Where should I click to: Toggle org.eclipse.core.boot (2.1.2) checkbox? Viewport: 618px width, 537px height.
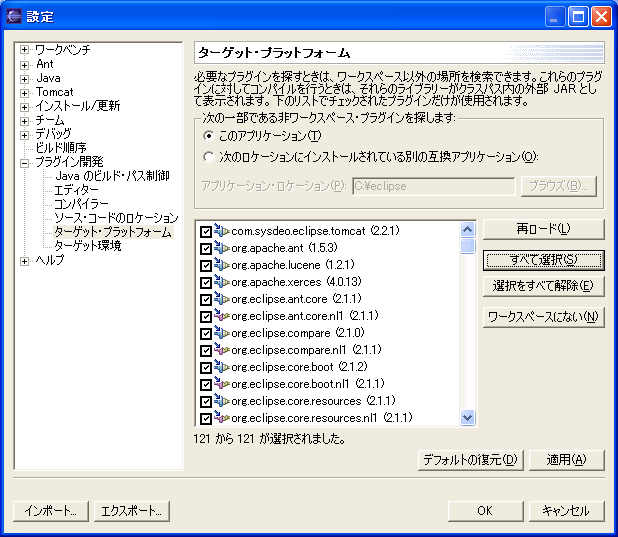click(206, 367)
